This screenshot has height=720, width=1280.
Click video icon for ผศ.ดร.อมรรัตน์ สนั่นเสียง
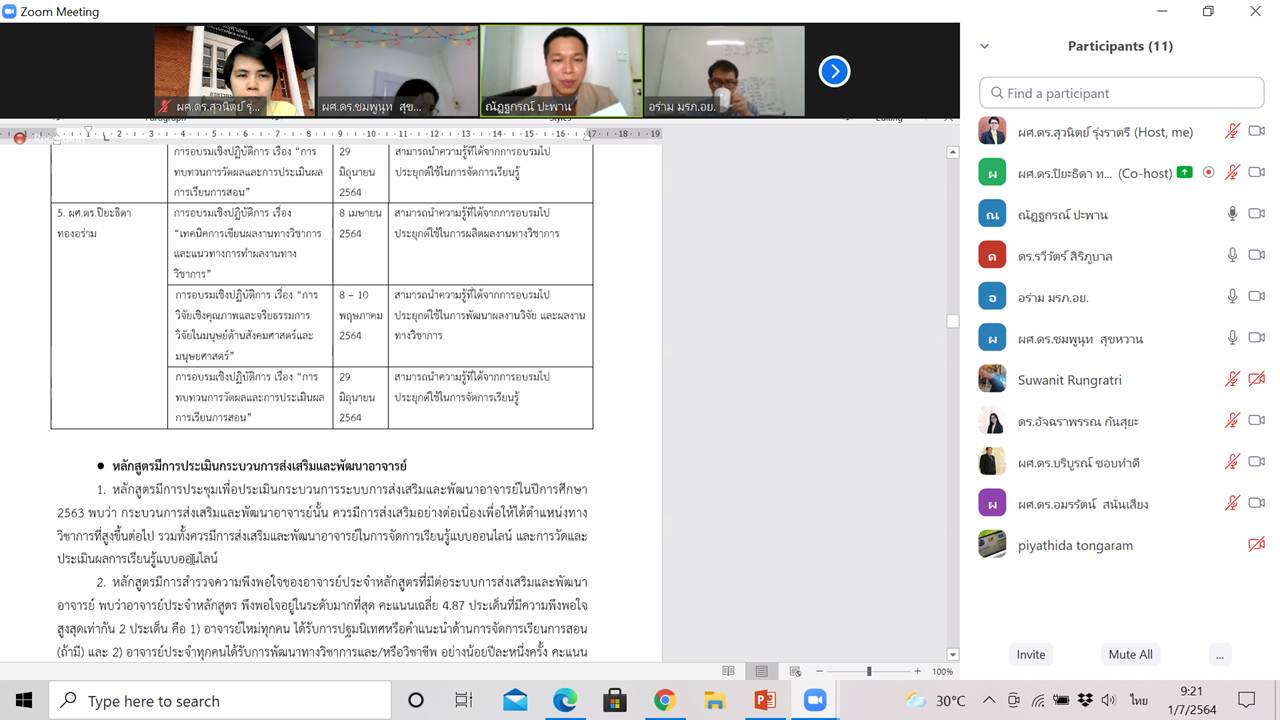point(1257,503)
